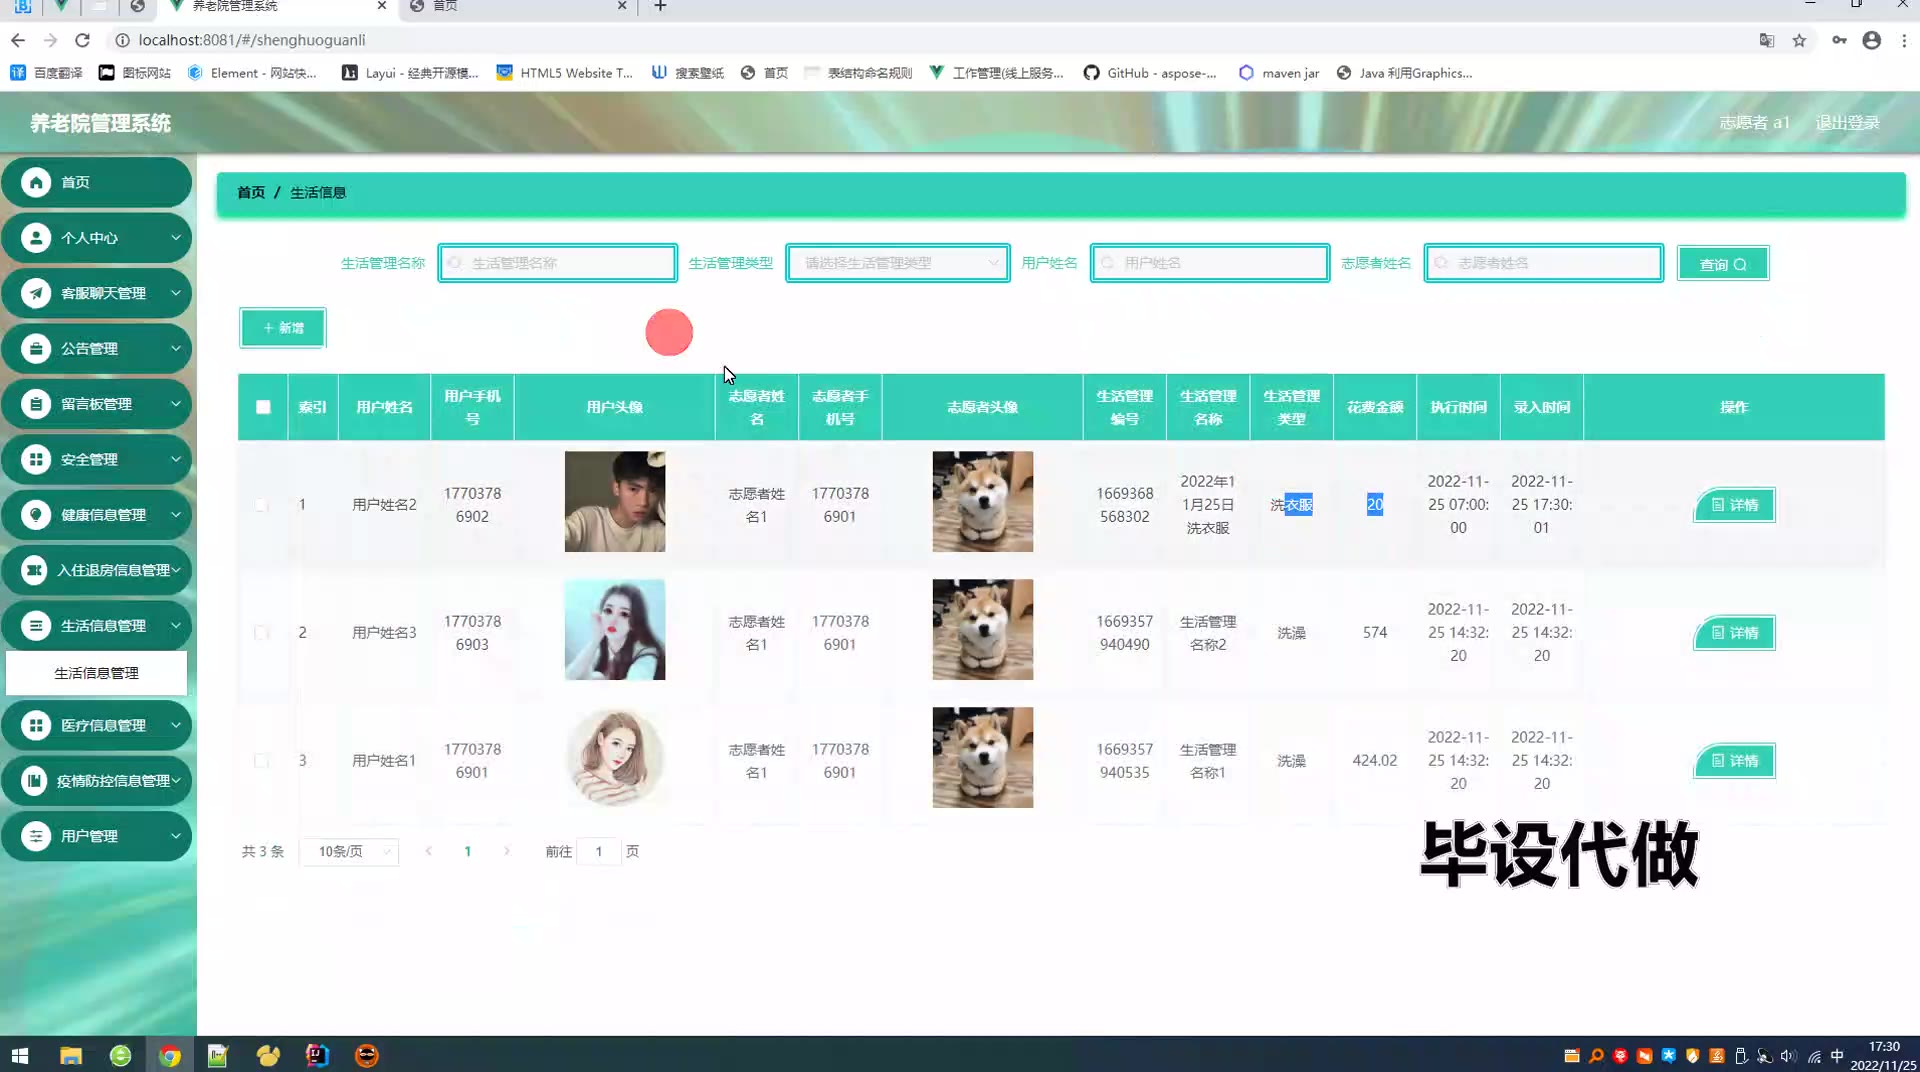Screen dimensions: 1920x1072
Task: Expand the 客服聊天管理 menu chevron
Action: pyautogui.click(x=175, y=293)
